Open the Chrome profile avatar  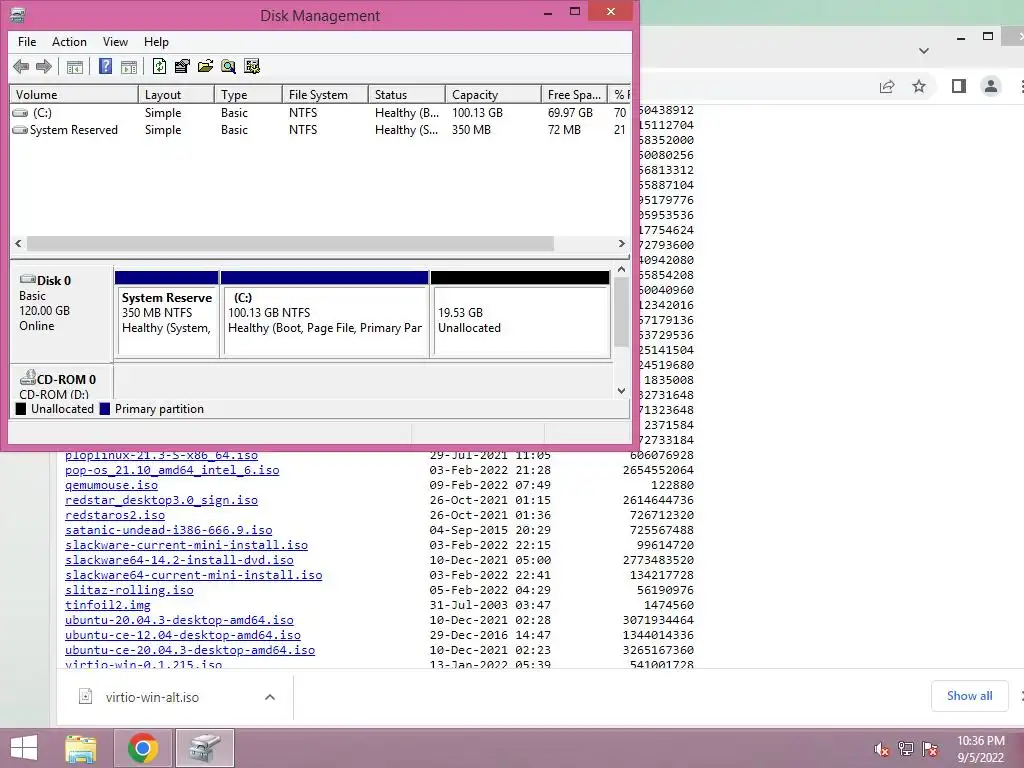pos(991,86)
